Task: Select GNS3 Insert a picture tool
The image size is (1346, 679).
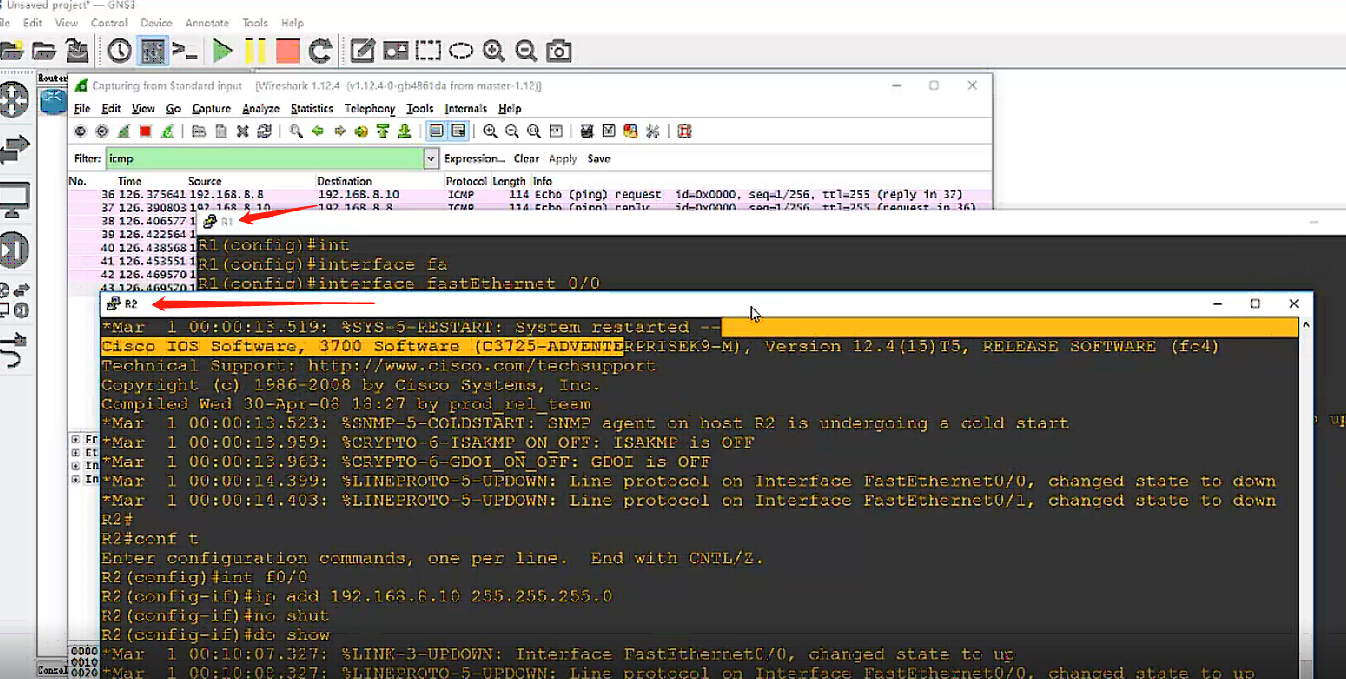Action: (396, 50)
